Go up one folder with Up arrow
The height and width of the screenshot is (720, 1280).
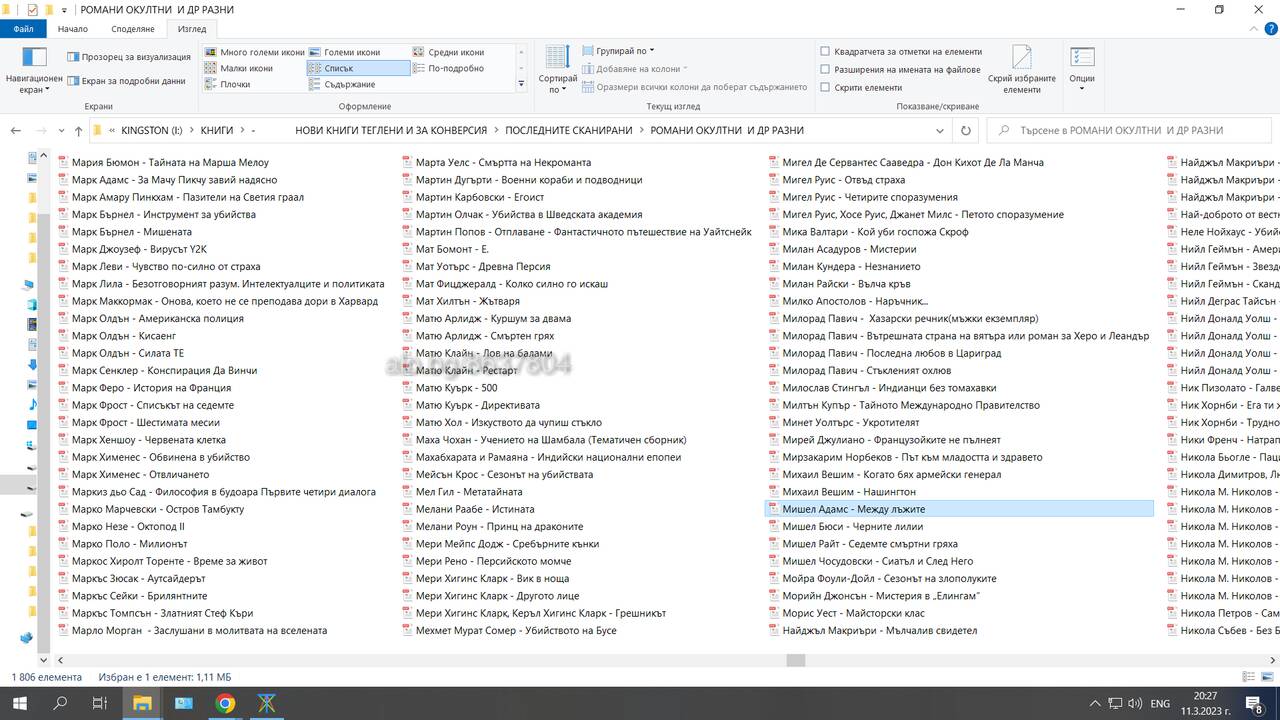(x=78, y=131)
